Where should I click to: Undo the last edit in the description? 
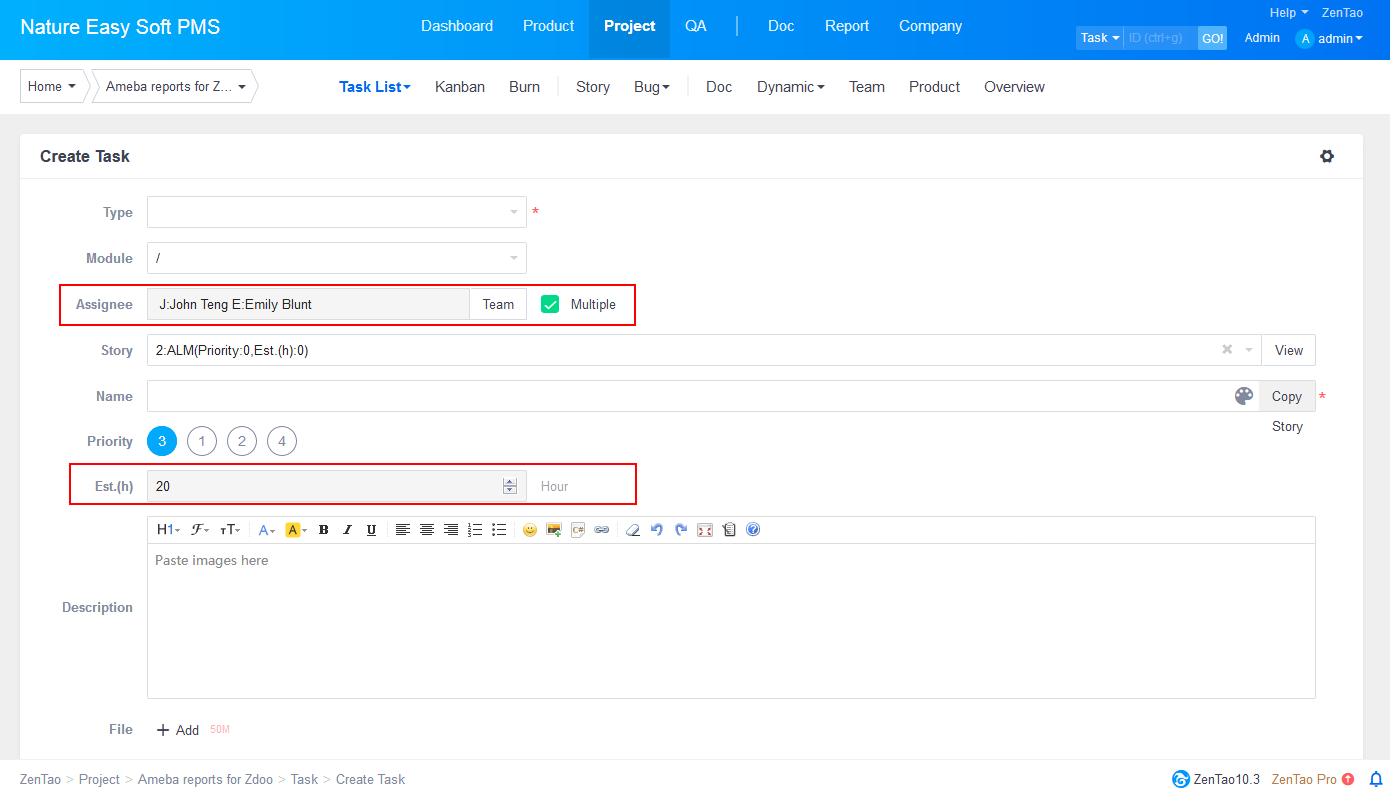pos(657,530)
